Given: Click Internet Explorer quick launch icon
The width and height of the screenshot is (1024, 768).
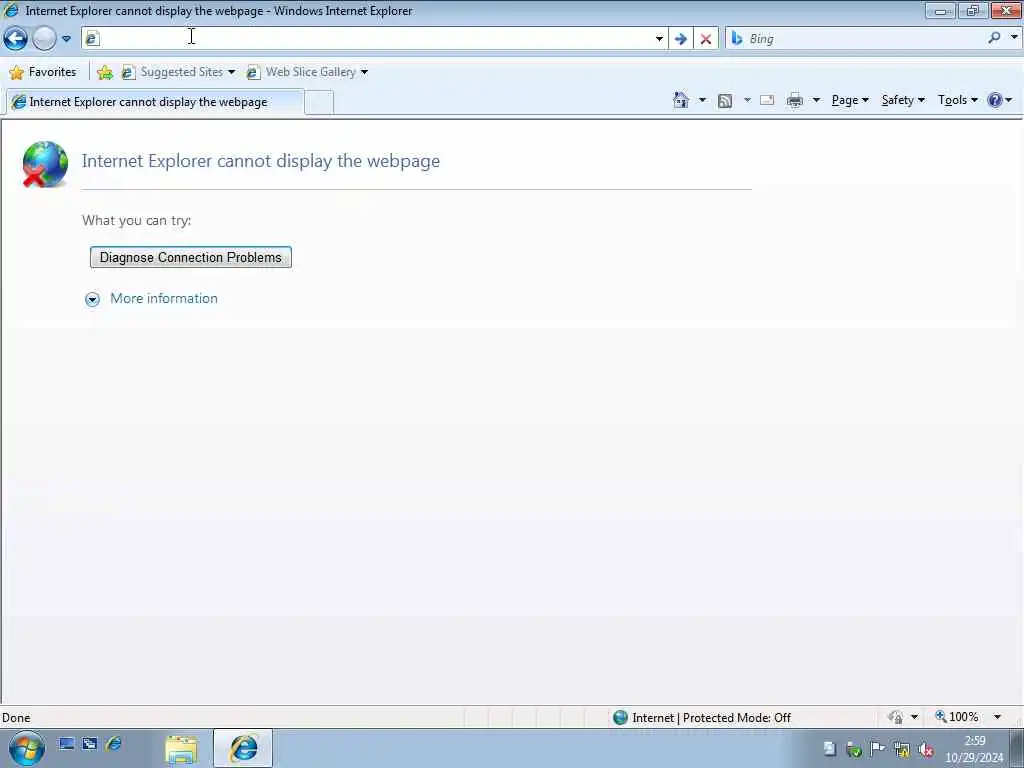Looking at the screenshot, I should pyautogui.click(x=113, y=744).
